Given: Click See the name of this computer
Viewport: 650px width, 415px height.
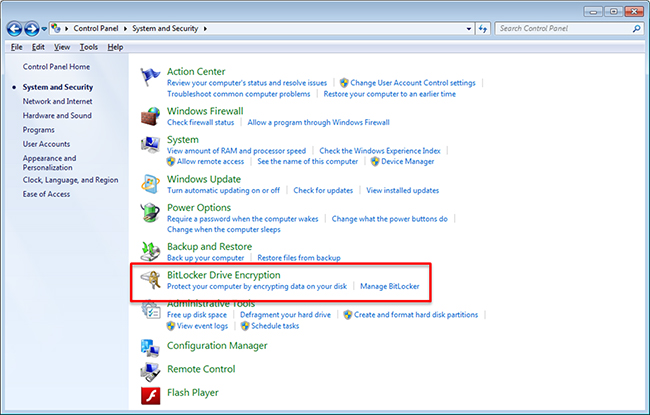Looking at the screenshot, I should (308, 161).
